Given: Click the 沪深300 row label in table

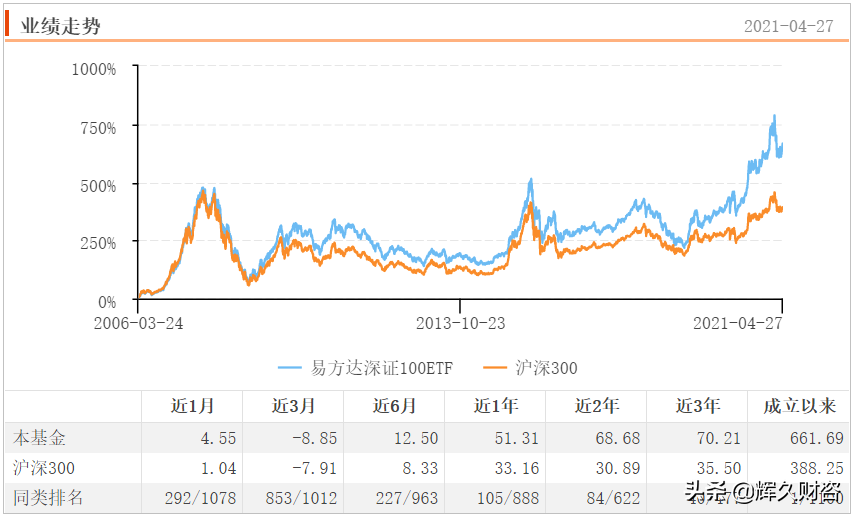Looking at the screenshot, I should tap(44, 468).
